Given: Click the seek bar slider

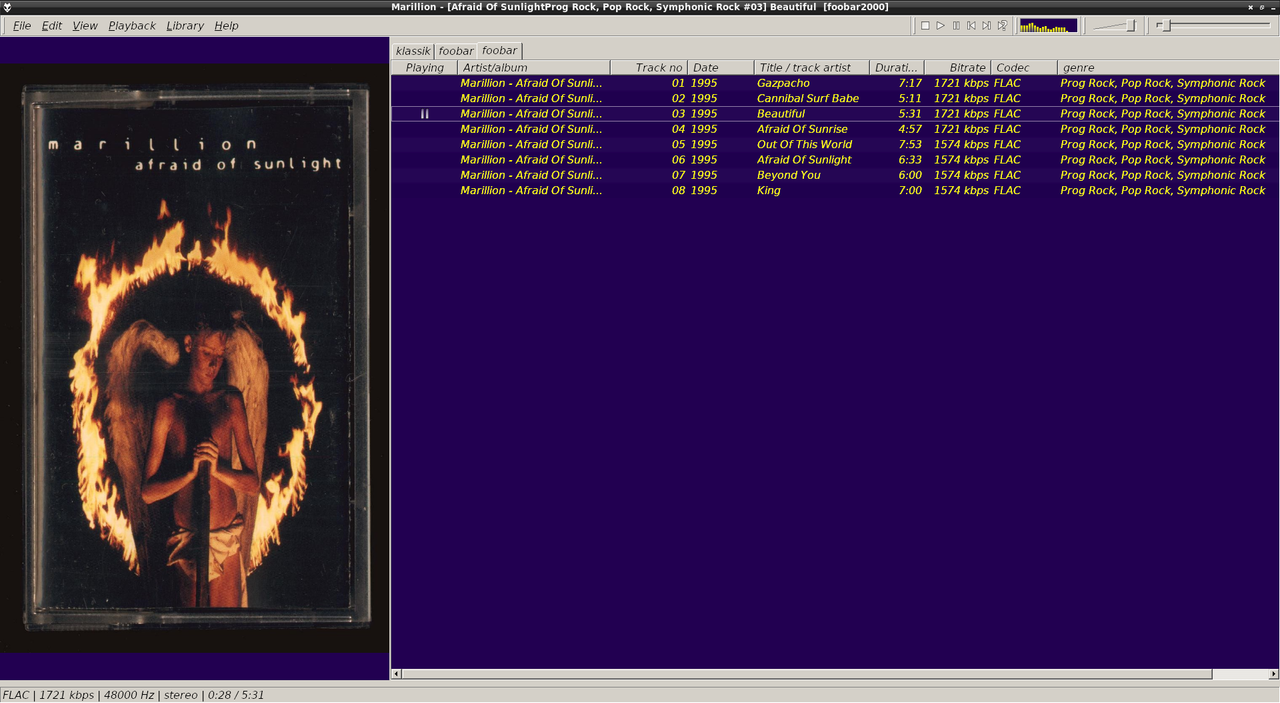Looking at the screenshot, I should 1214,26.
